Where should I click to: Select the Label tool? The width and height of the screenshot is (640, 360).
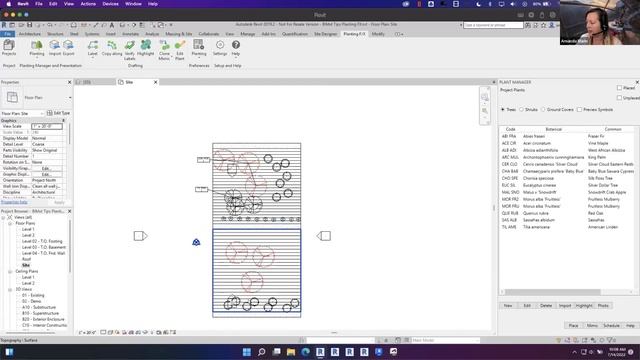tap(93, 48)
